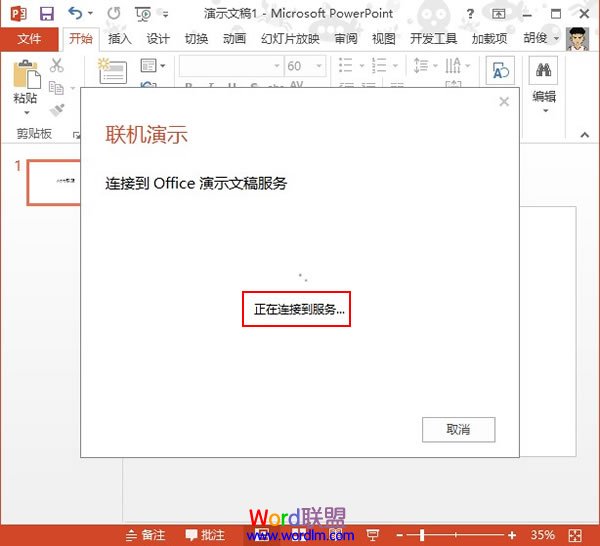Image resolution: width=600 pixels, height=546 pixels.
Task: Click the zoom in plus button
Action: tap(512, 535)
